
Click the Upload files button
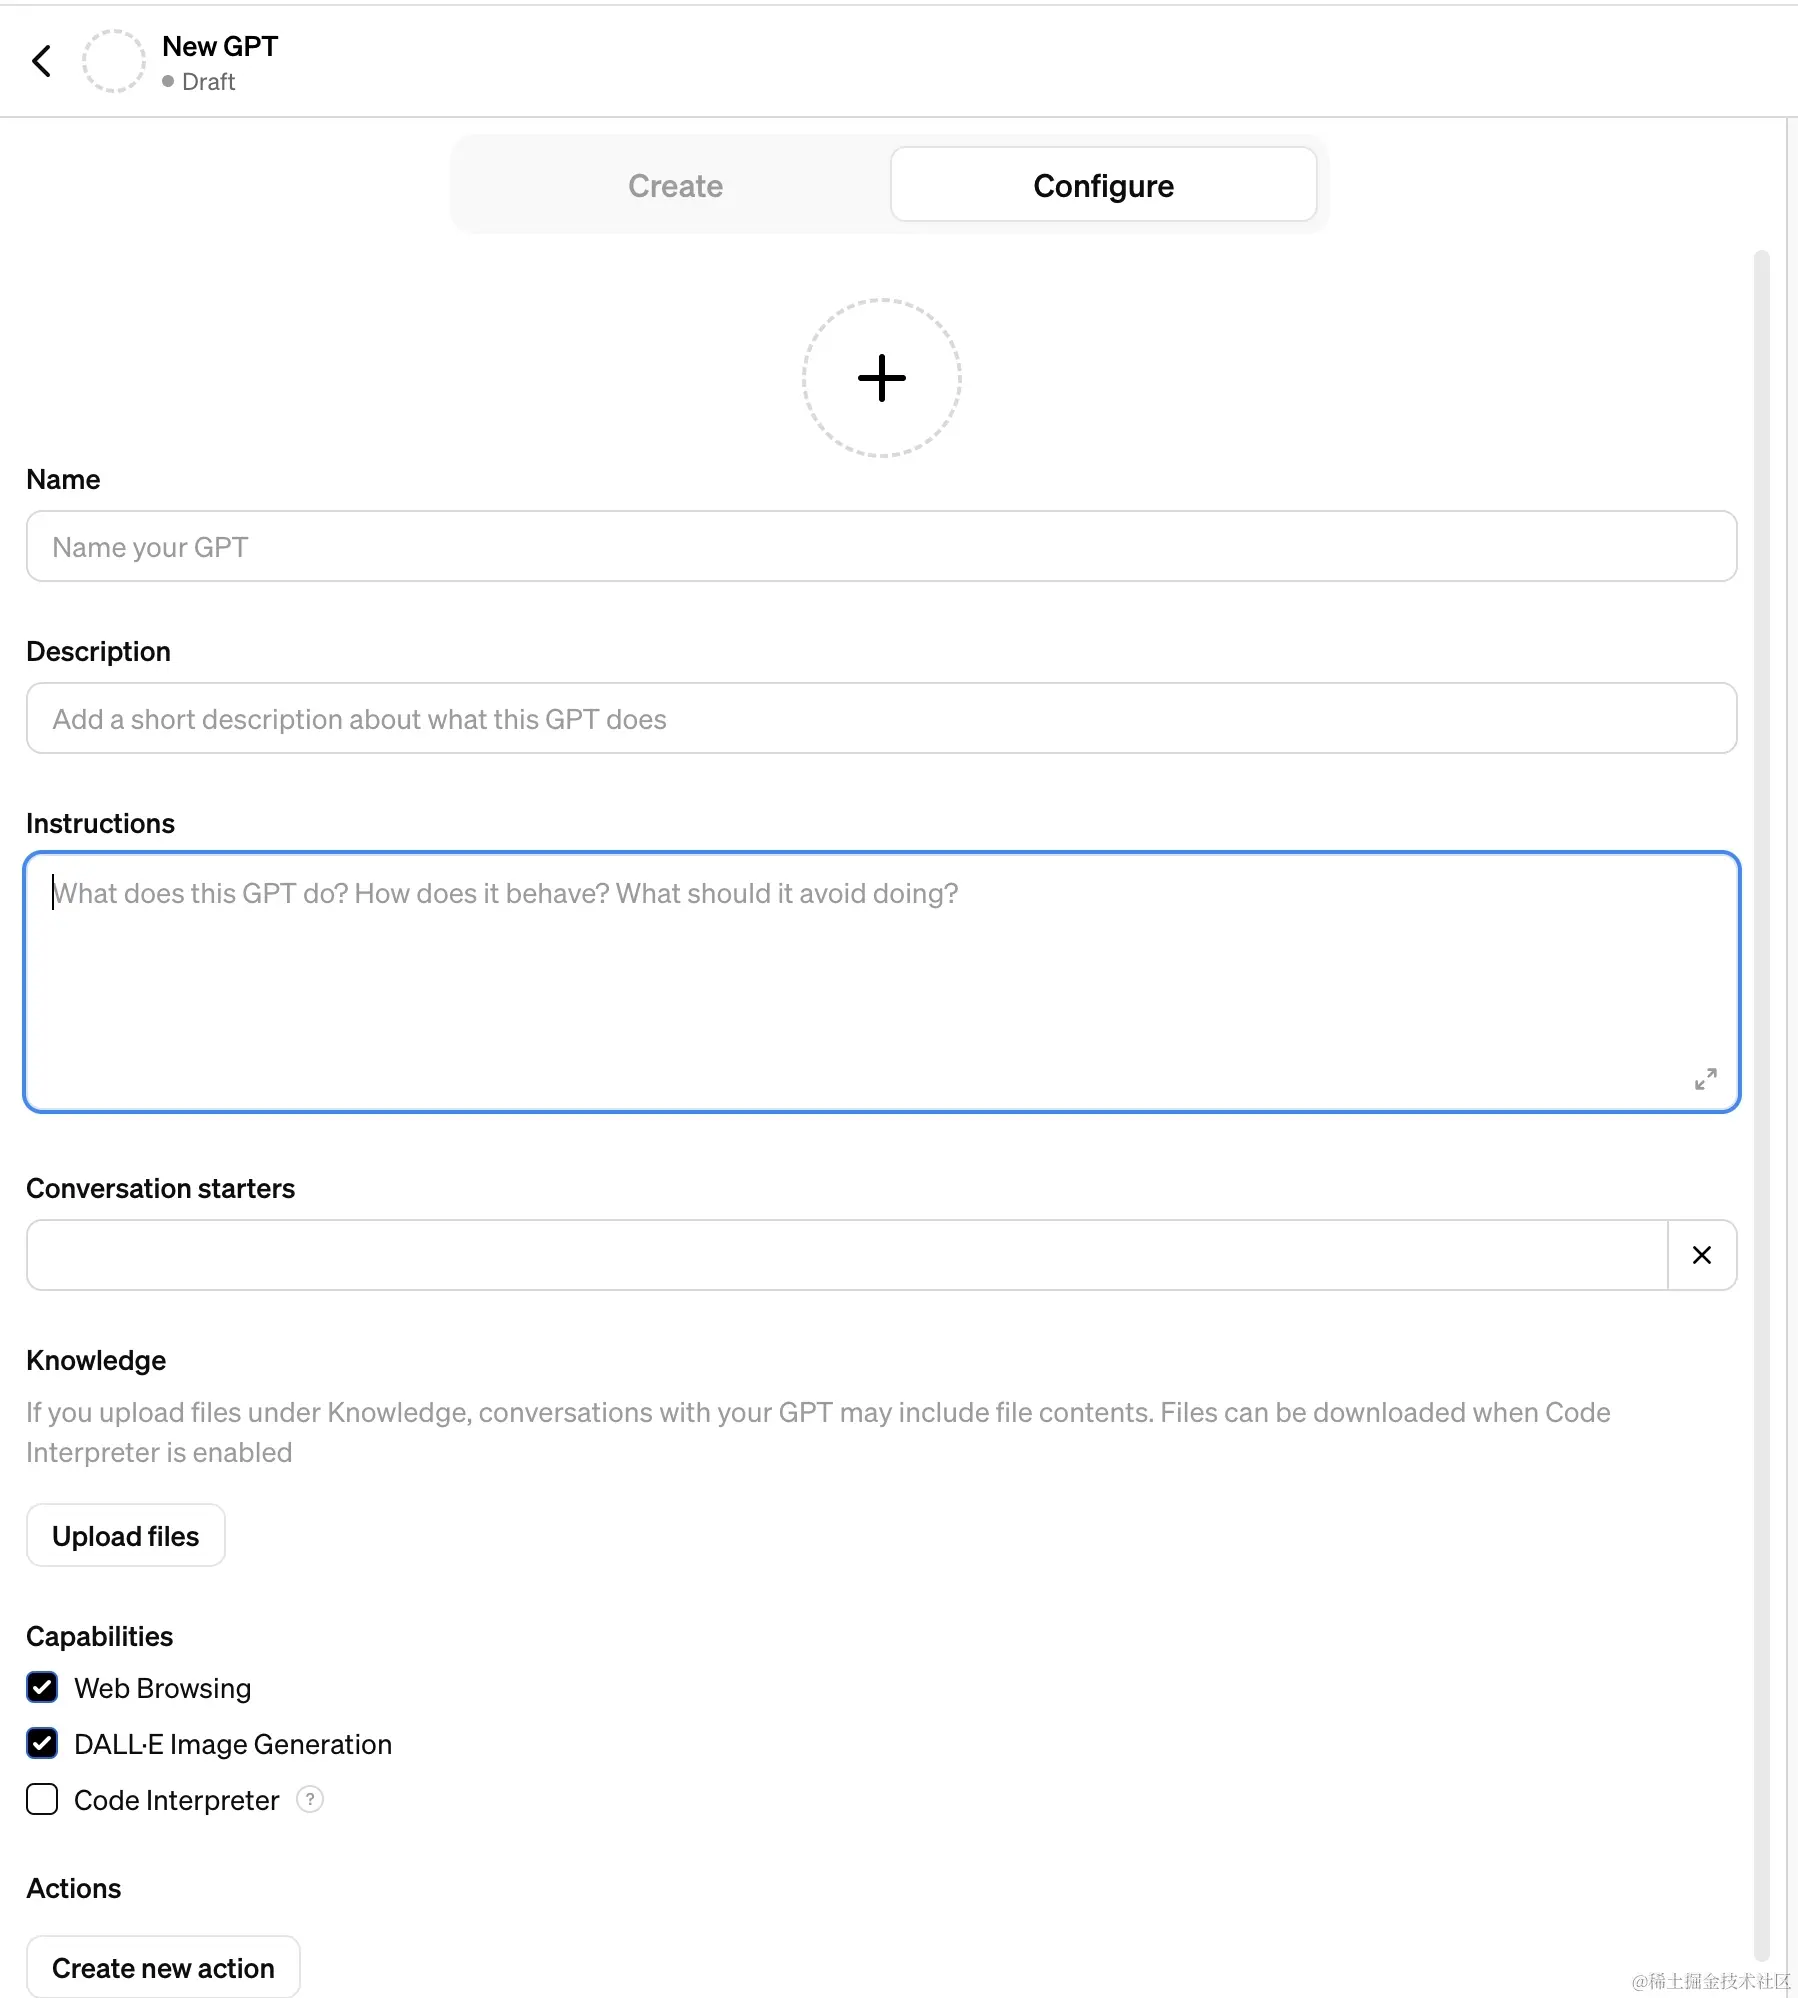pyautogui.click(x=126, y=1536)
